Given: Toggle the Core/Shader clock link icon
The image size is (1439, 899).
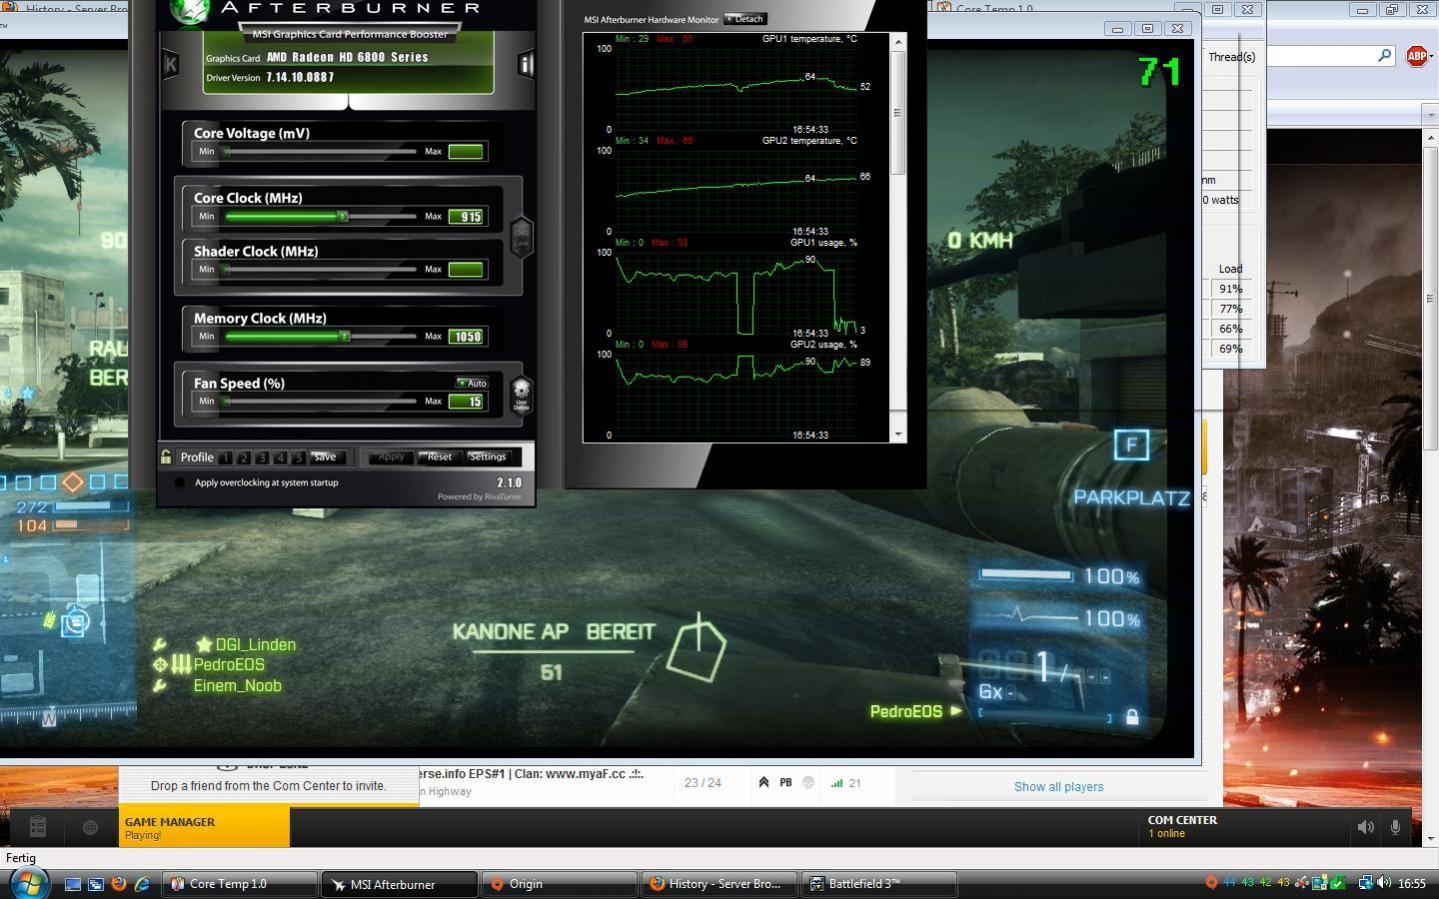Looking at the screenshot, I should tap(521, 238).
